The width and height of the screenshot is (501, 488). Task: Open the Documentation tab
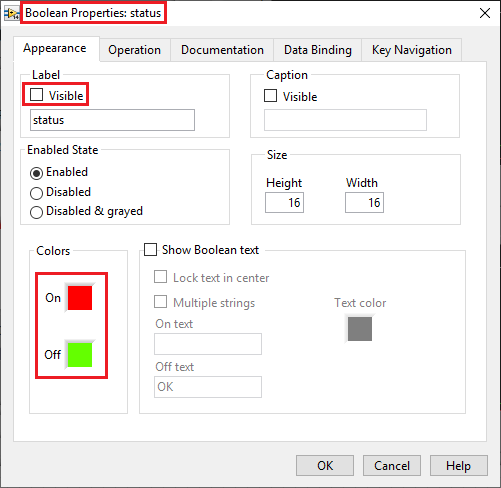click(x=222, y=50)
